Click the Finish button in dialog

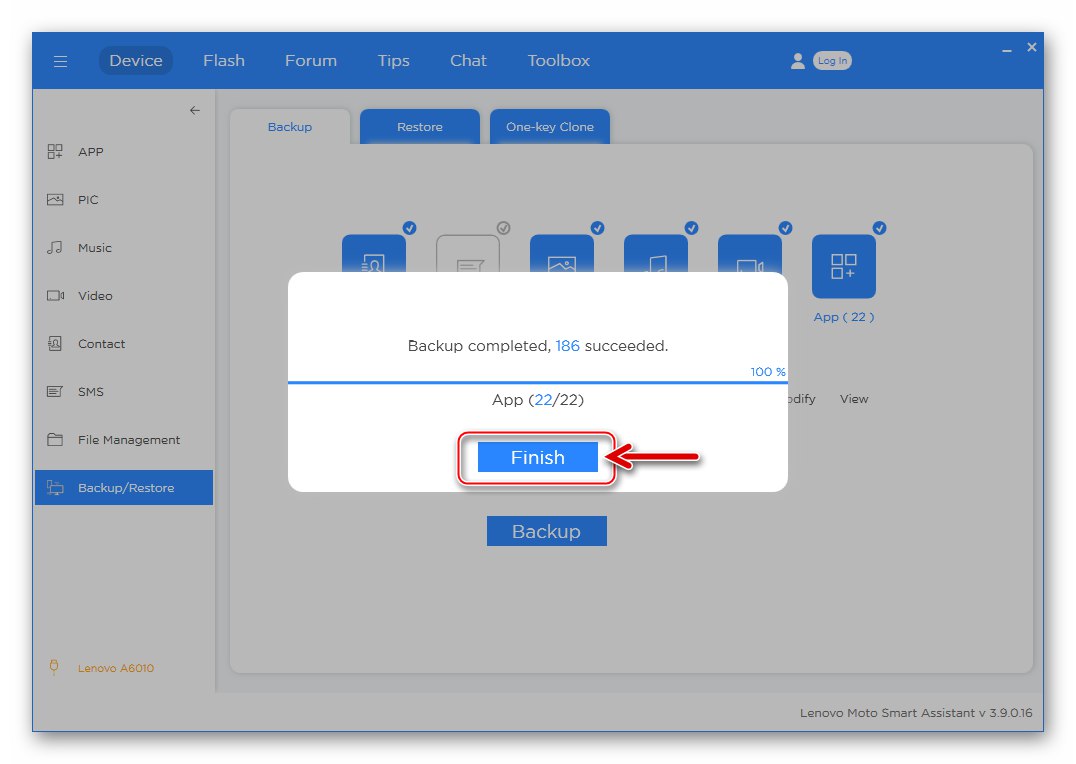pyautogui.click(x=537, y=457)
